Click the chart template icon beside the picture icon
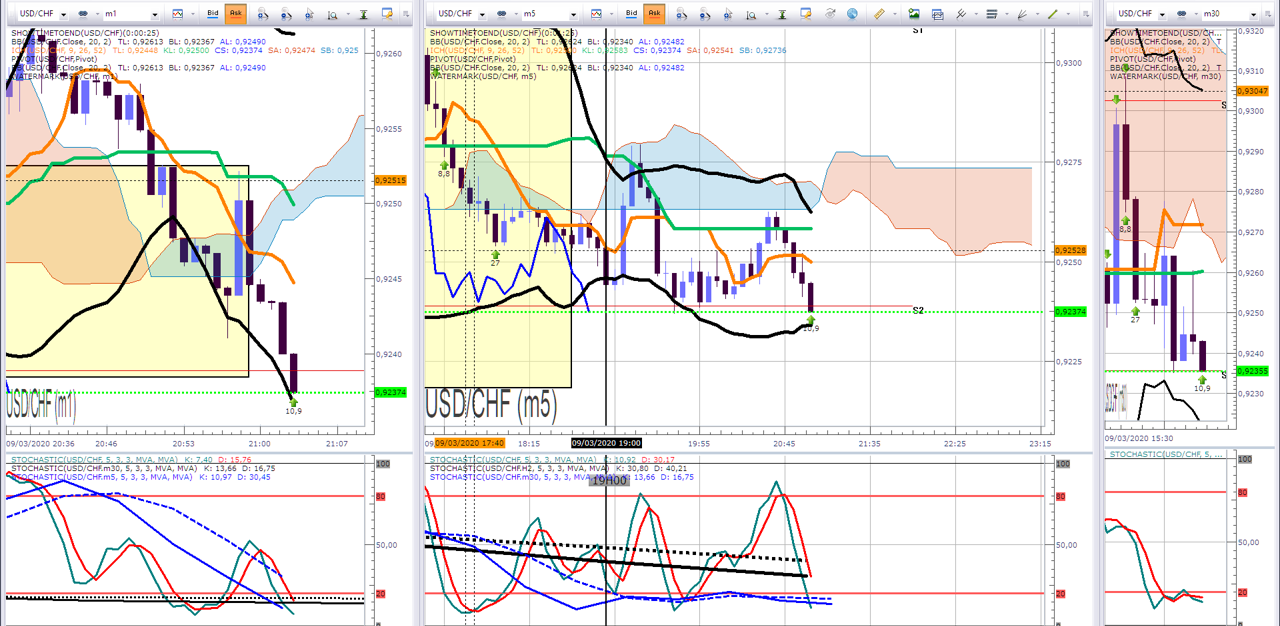The width and height of the screenshot is (1280, 626). point(937,14)
